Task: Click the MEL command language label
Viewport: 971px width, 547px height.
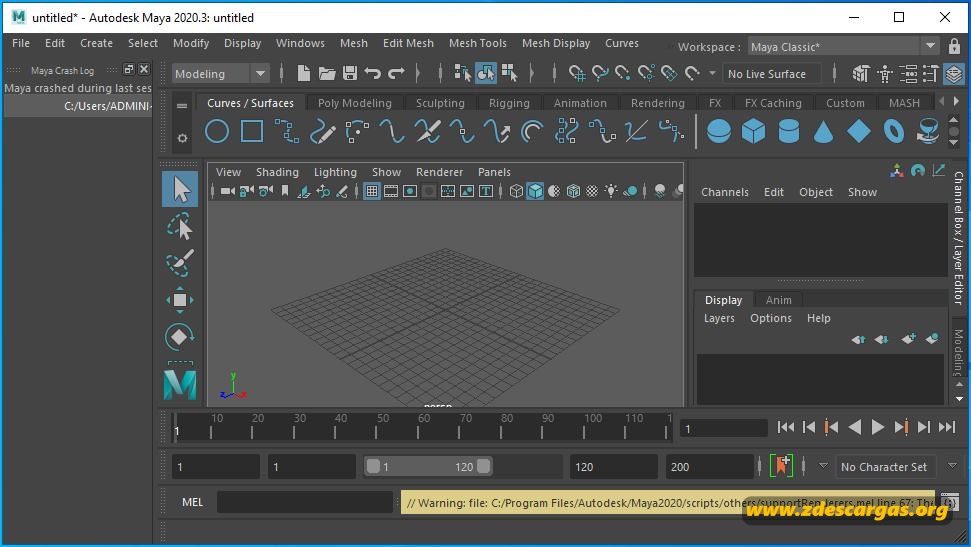Action: pos(193,502)
